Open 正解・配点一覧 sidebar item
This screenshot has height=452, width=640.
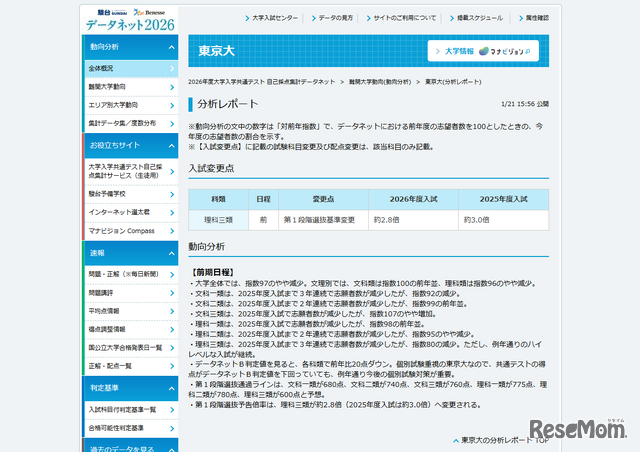pyautogui.click(x=131, y=366)
